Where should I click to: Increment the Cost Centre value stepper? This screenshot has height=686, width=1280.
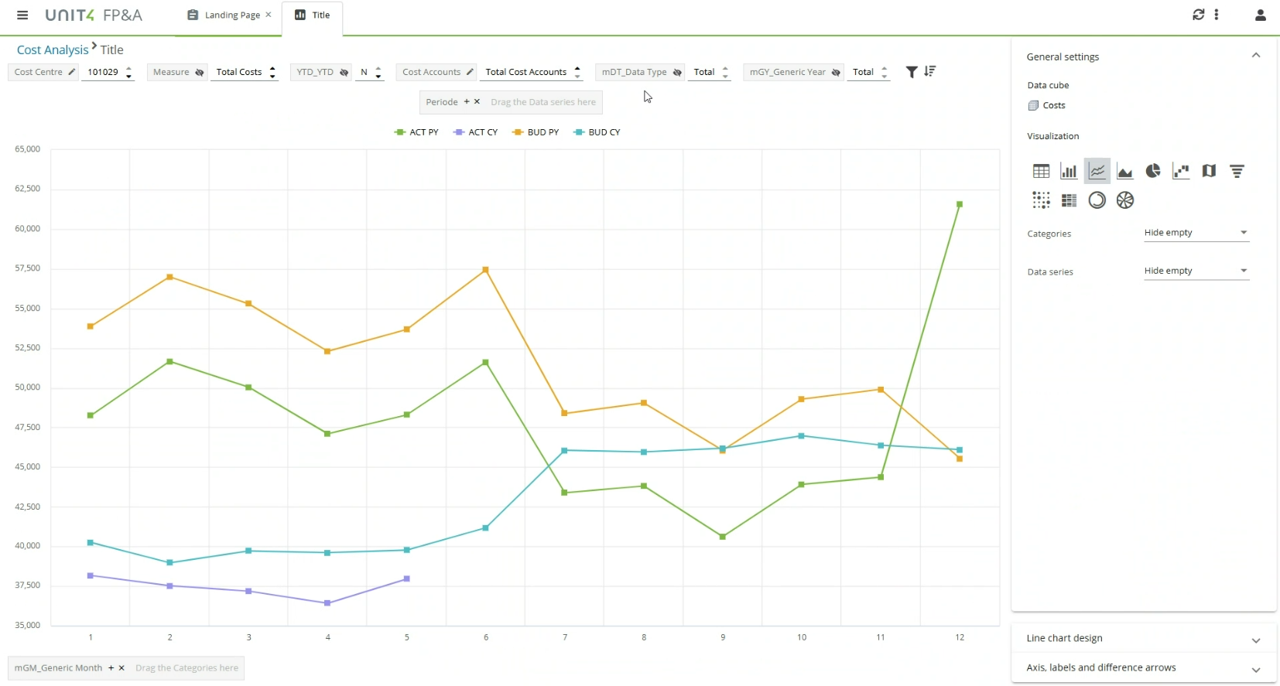[128, 68]
